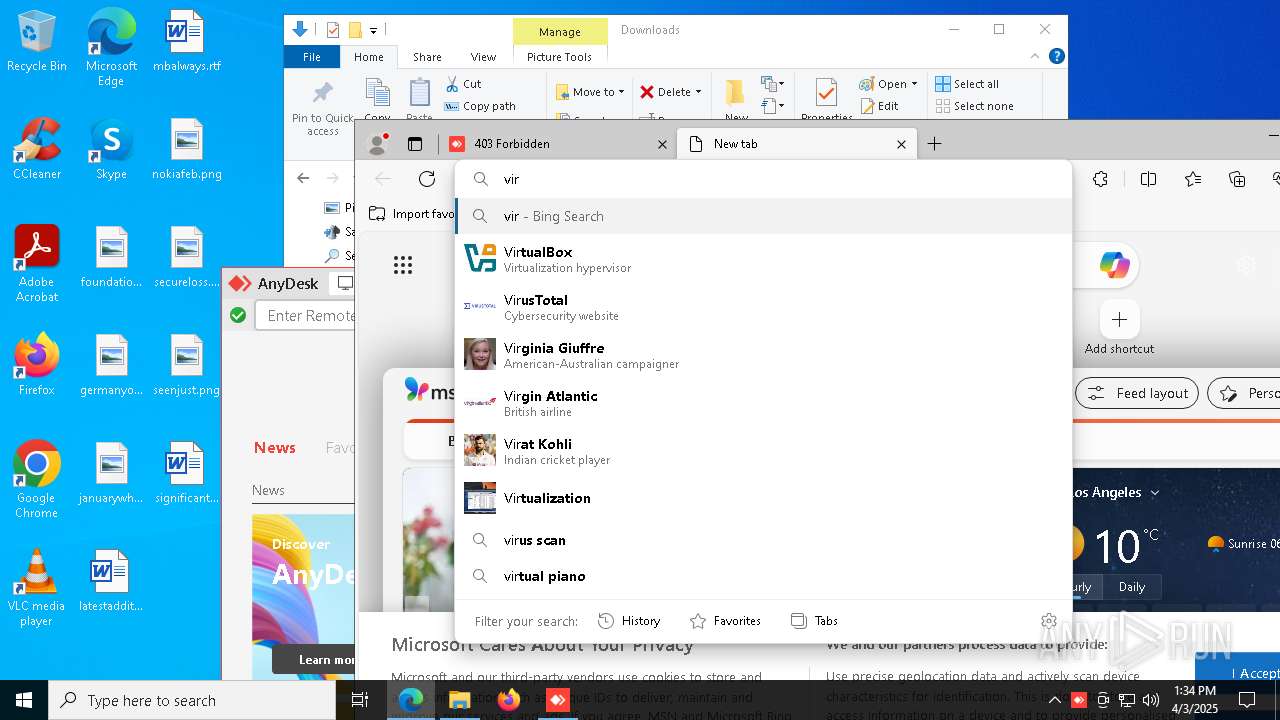The height and width of the screenshot is (720, 1280).
Task: Select latestaddit... document on desktop
Action: [111, 582]
